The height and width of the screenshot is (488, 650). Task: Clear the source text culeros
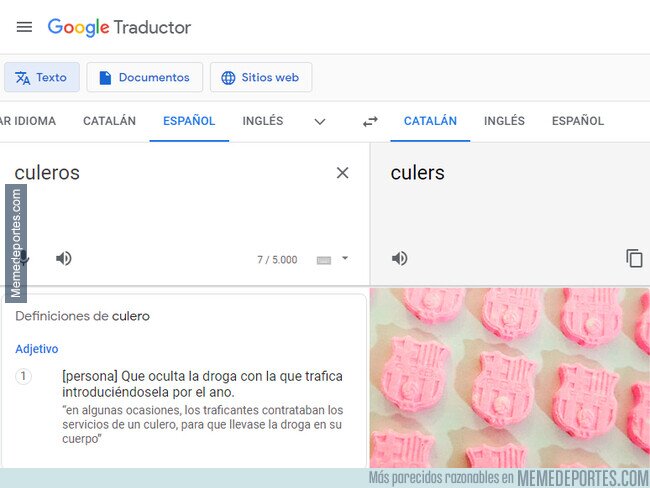click(342, 172)
